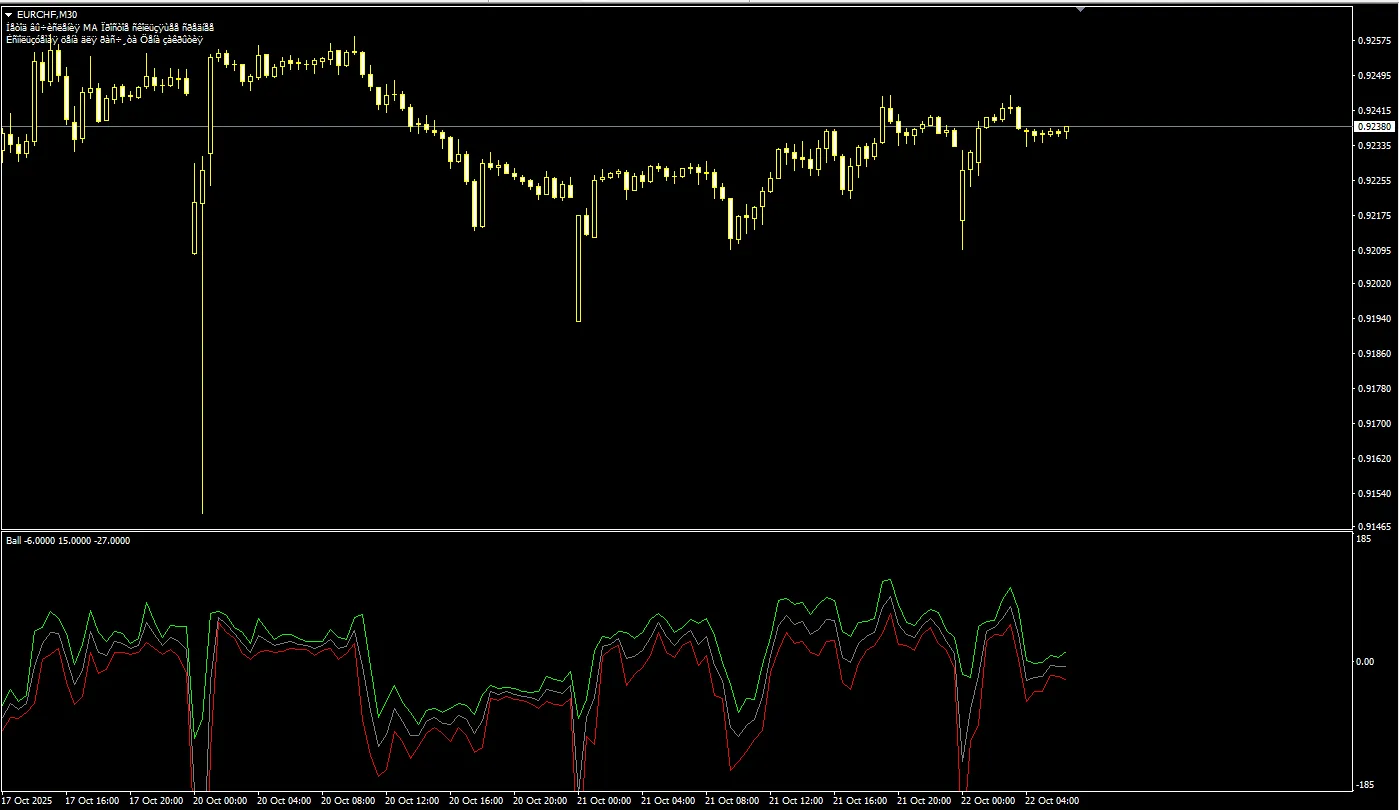The image size is (1399, 810).
Task: Click the 21 Oct 12:00 time label
Action: (797, 801)
